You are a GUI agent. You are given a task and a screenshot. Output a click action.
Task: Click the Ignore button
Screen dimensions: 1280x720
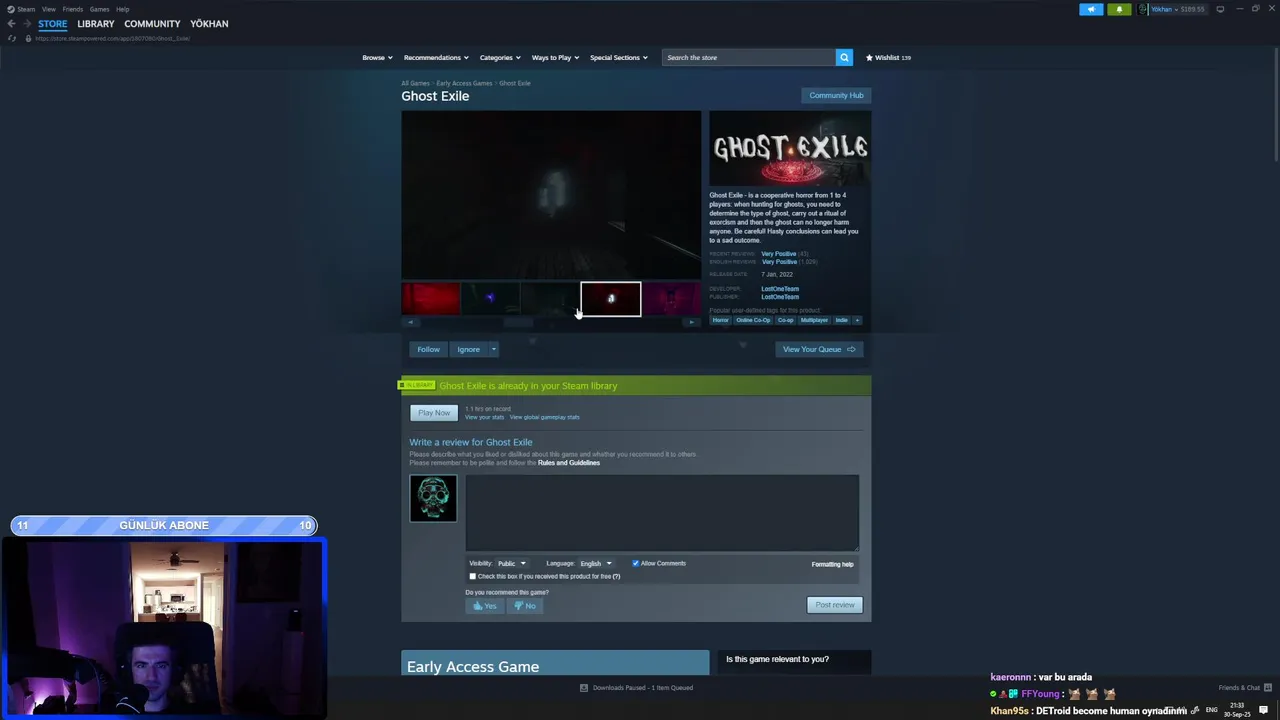tap(468, 349)
